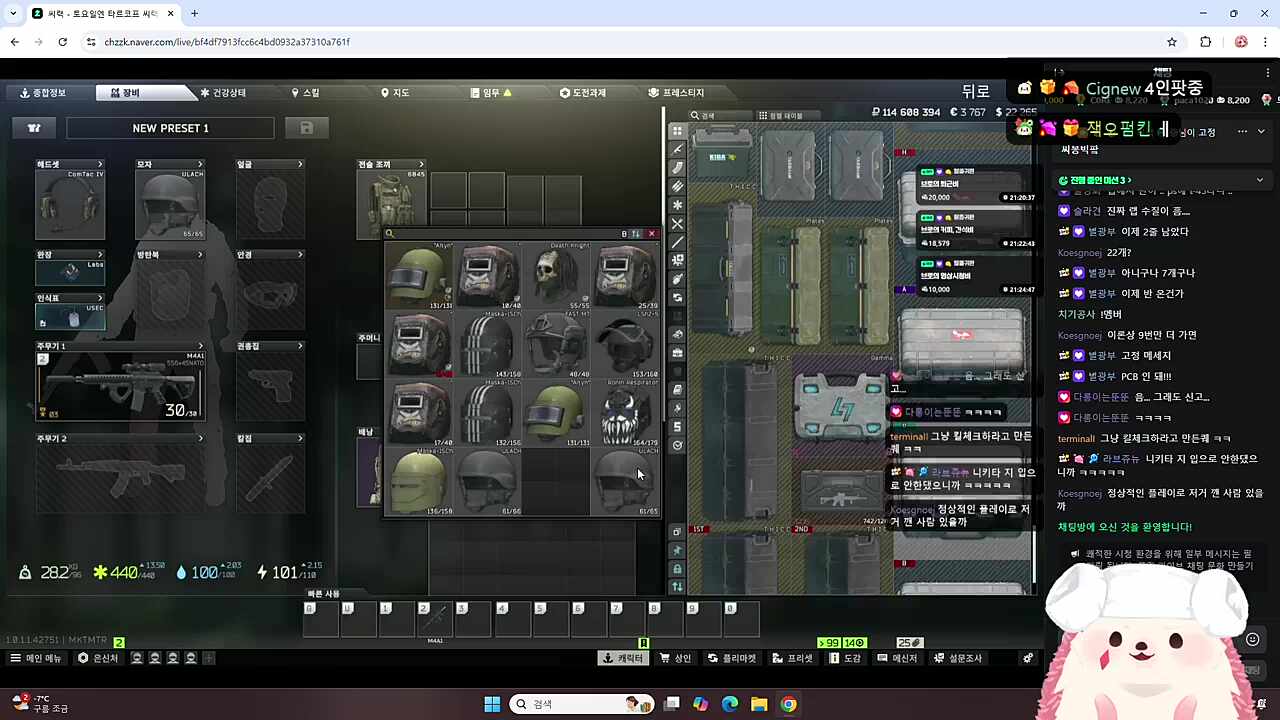Open the 도감 (Handbook) bottom button

point(846,658)
